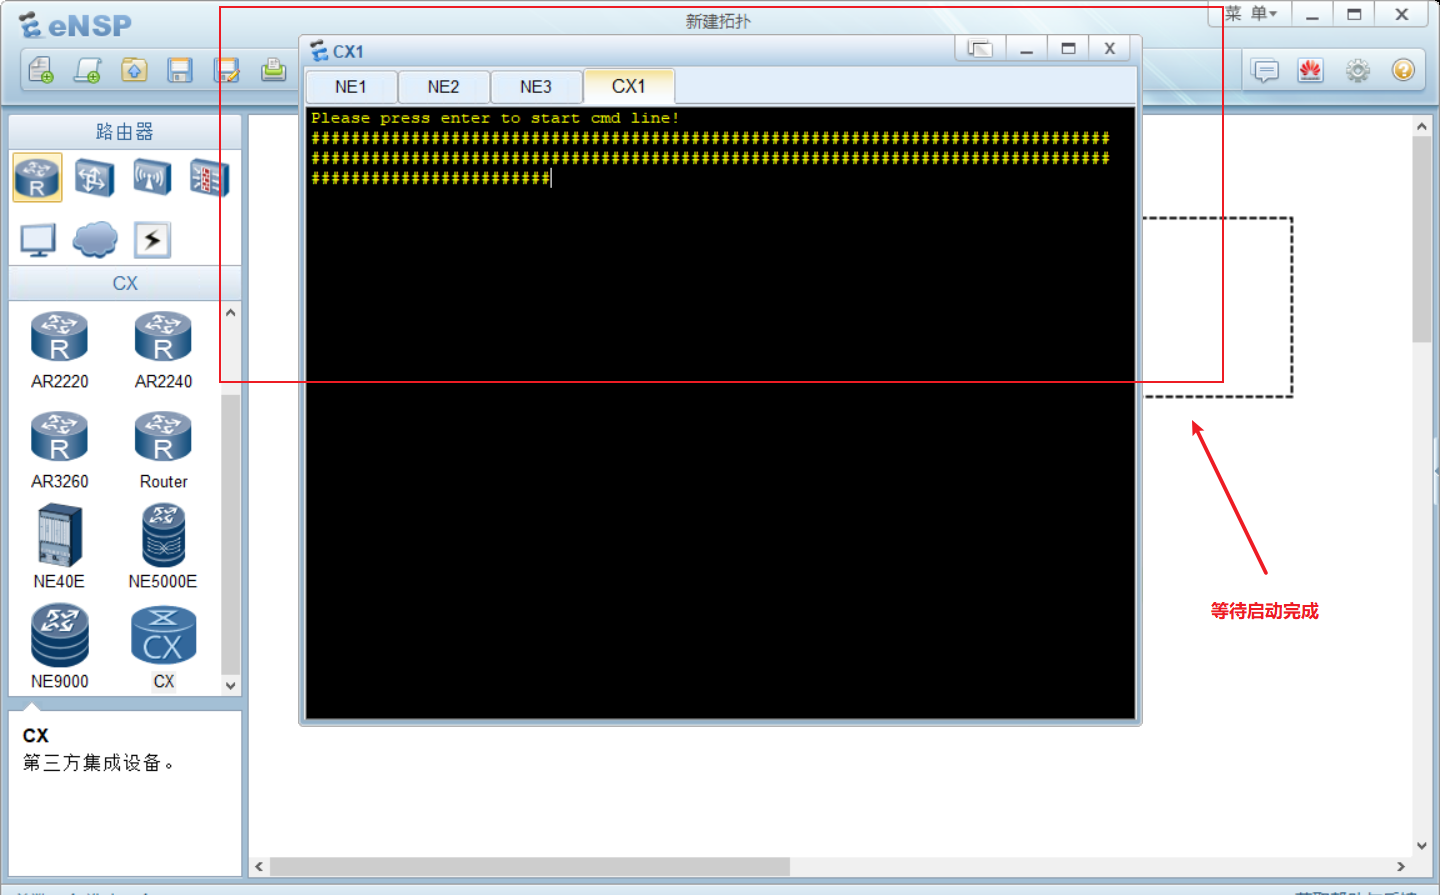Click the CX1 window detach button
Viewport: 1440px width, 895px height.
980,48
